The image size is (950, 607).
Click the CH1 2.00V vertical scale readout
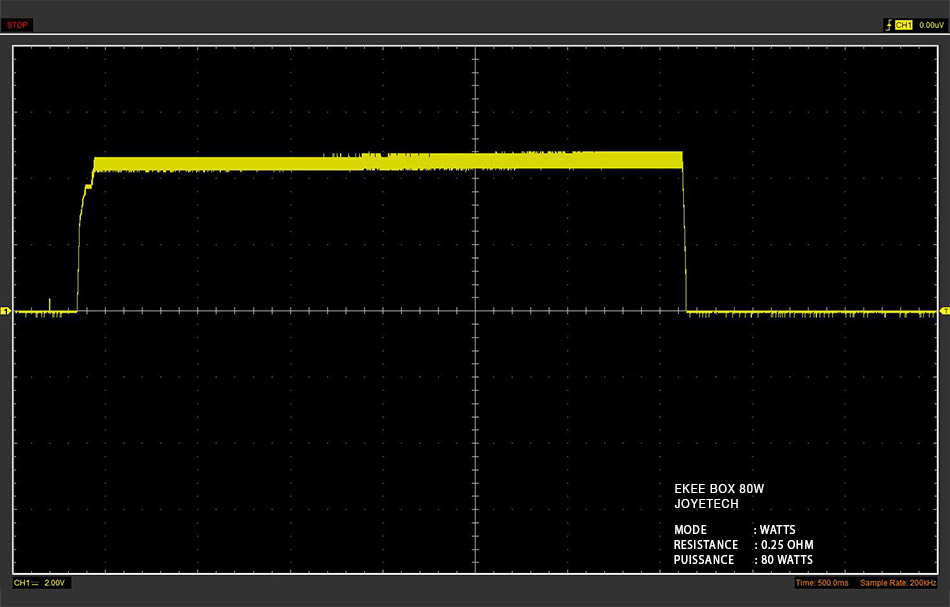pyautogui.click(x=40, y=583)
